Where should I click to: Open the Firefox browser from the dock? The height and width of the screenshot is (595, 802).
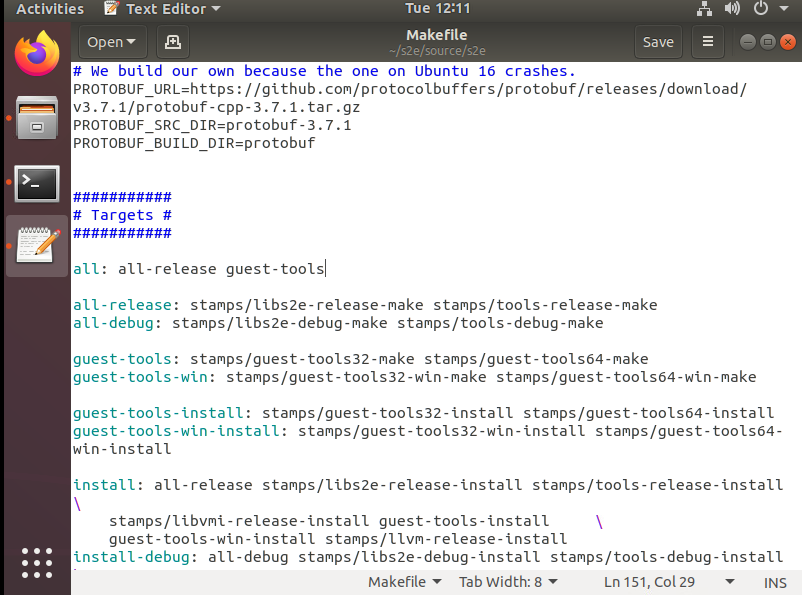[x=37, y=53]
